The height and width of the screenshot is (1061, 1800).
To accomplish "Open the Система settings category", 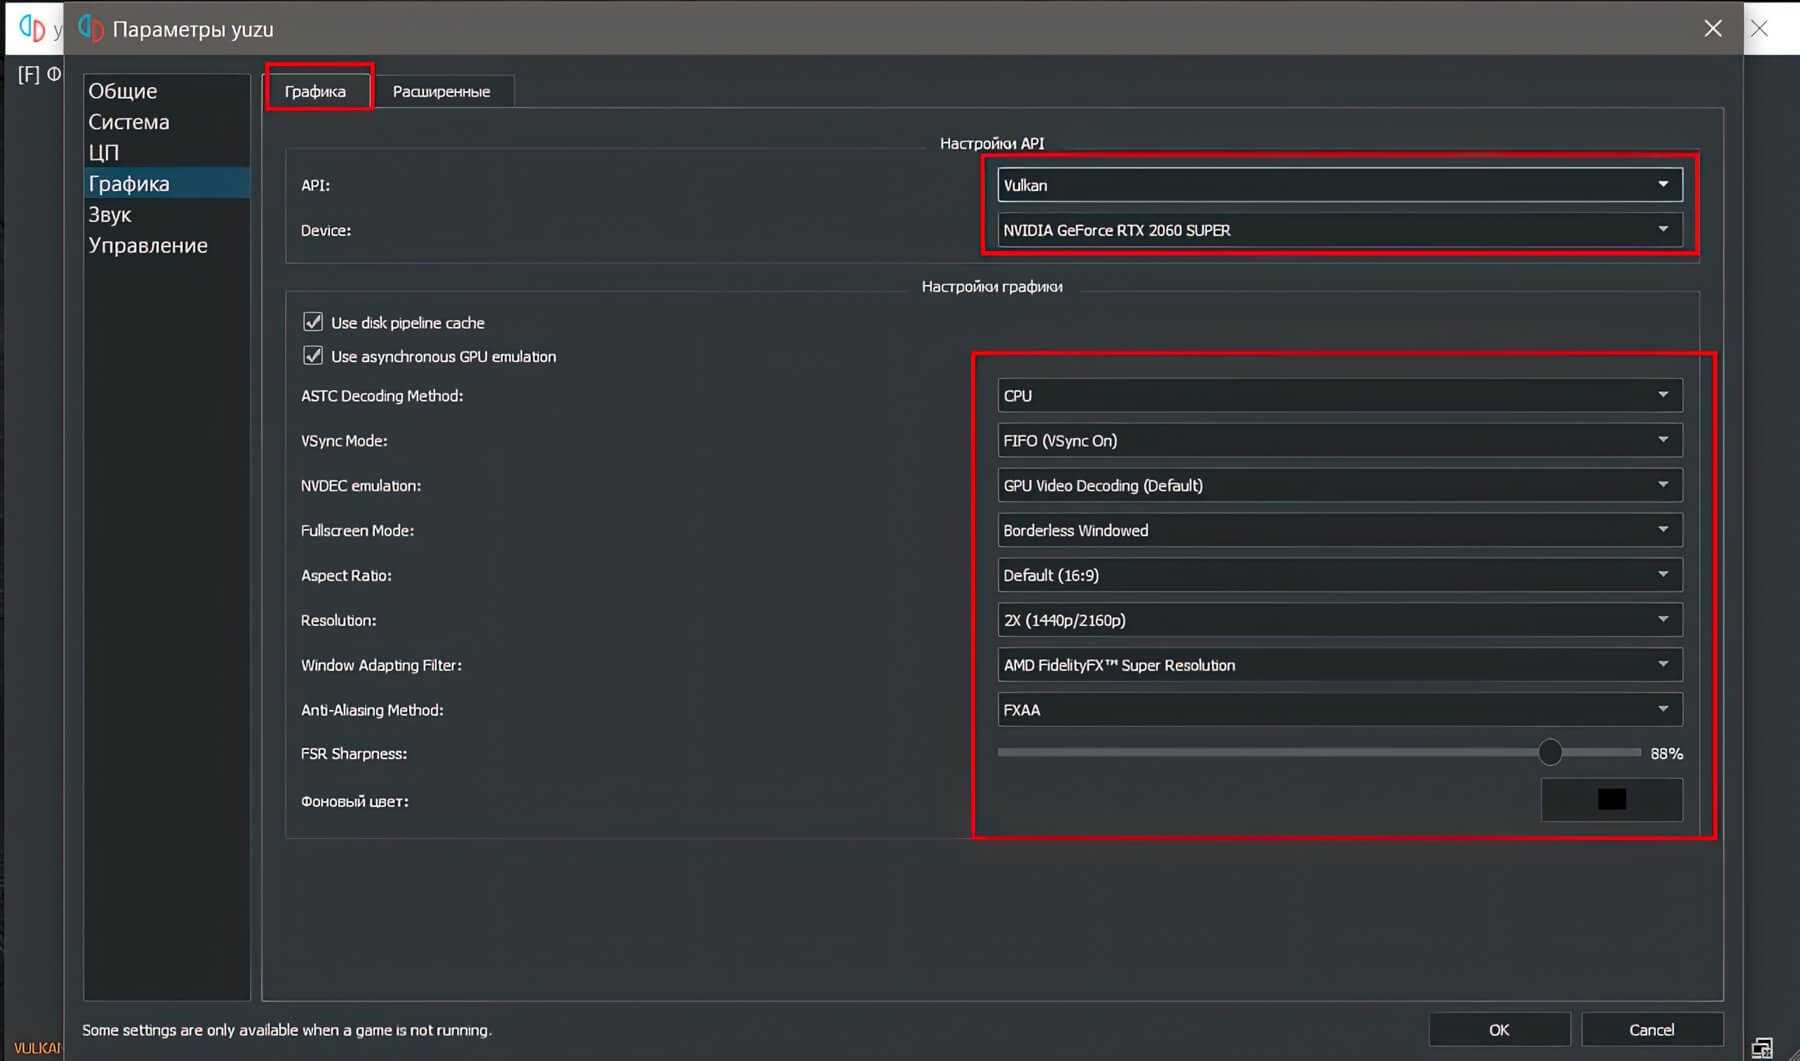I will (129, 122).
